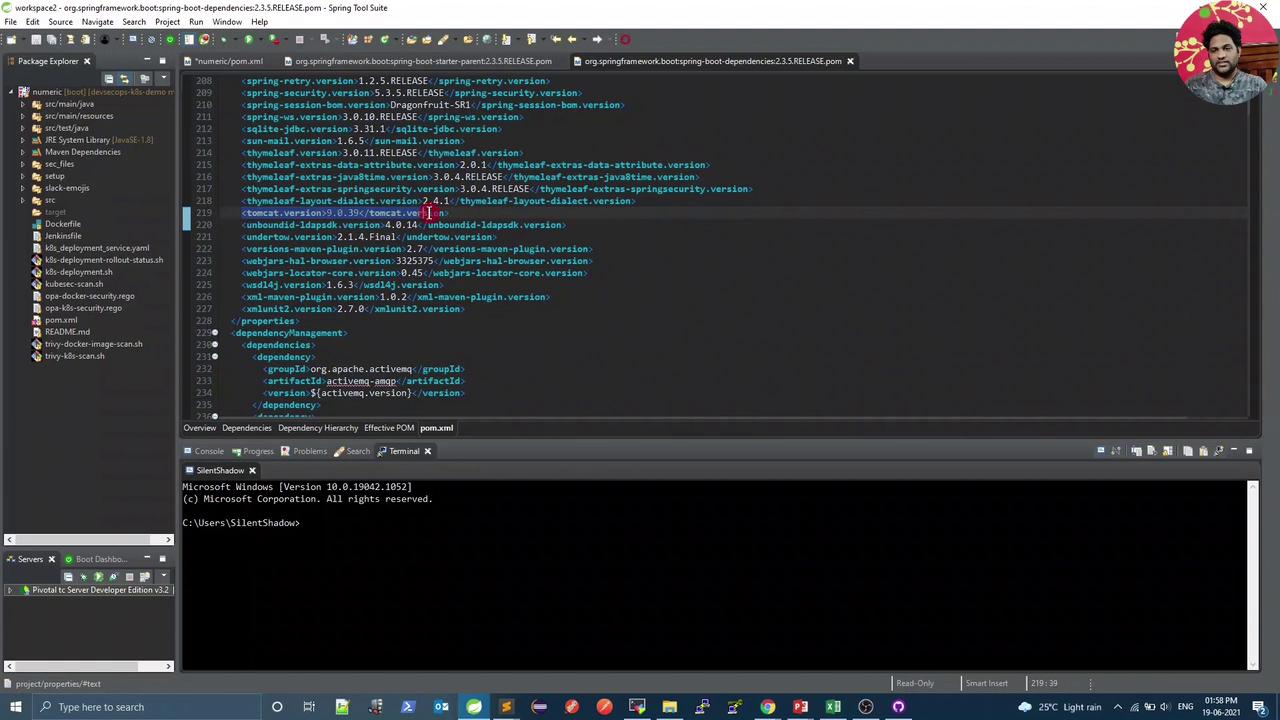
Task: Open the Progress view tab
Action: pyautogui.click(x=251, y=451)
